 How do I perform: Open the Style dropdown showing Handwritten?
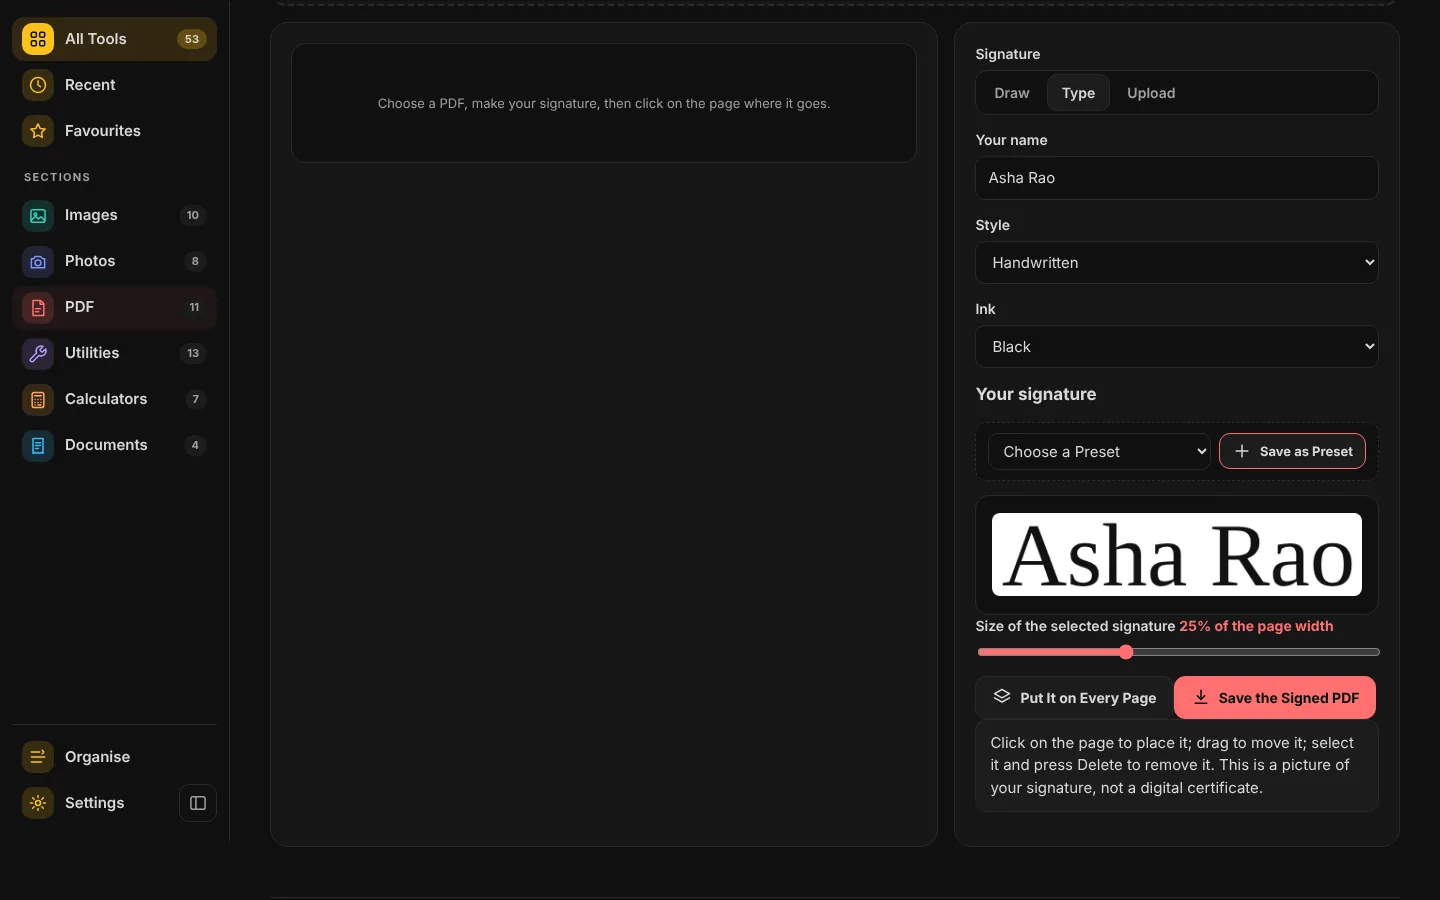1177,263
